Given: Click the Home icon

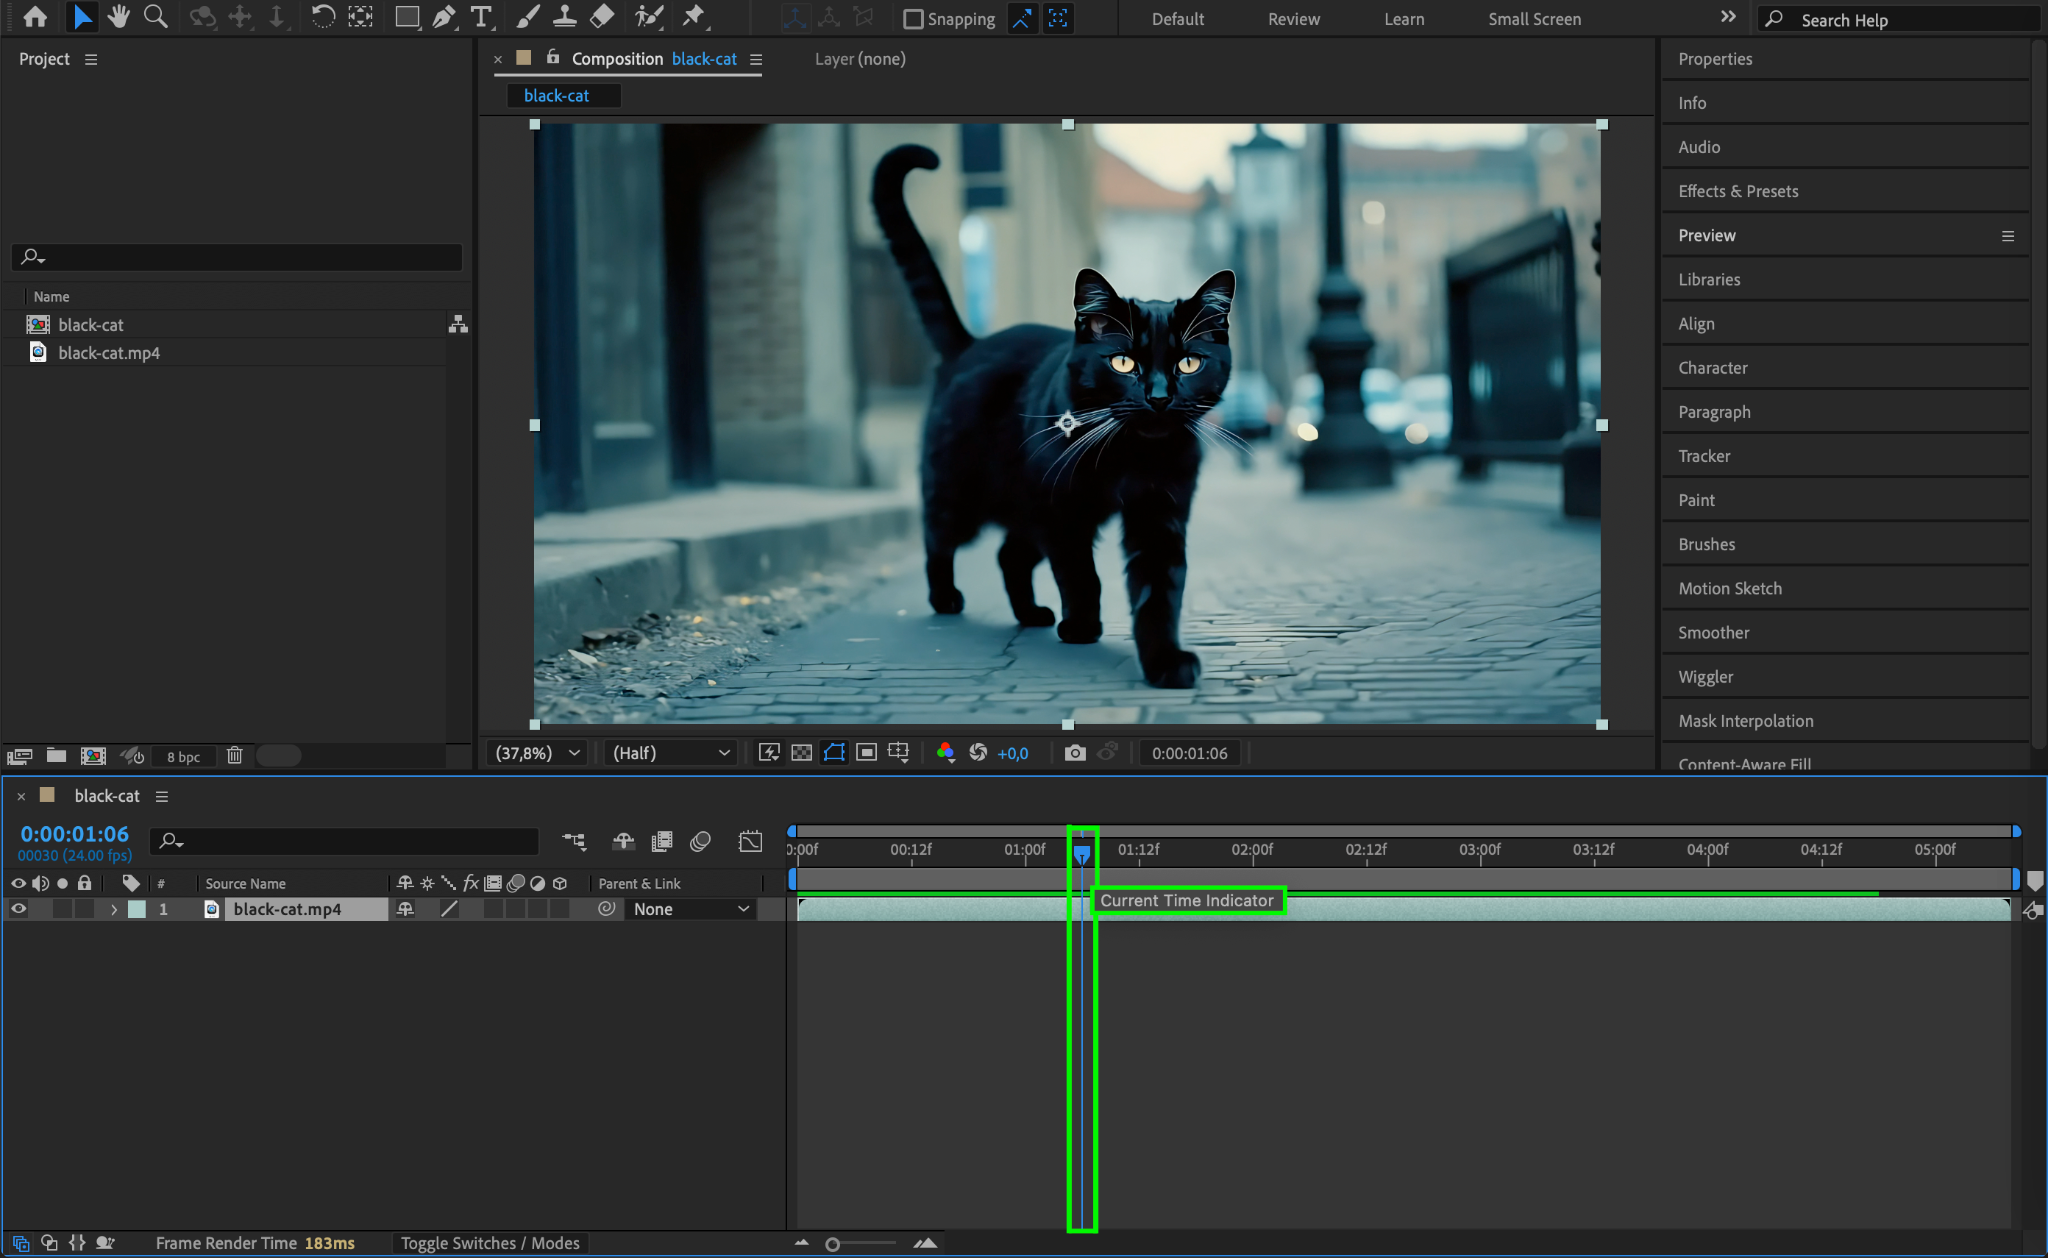Looking at the screenshot, I should [x=35, y=17].
